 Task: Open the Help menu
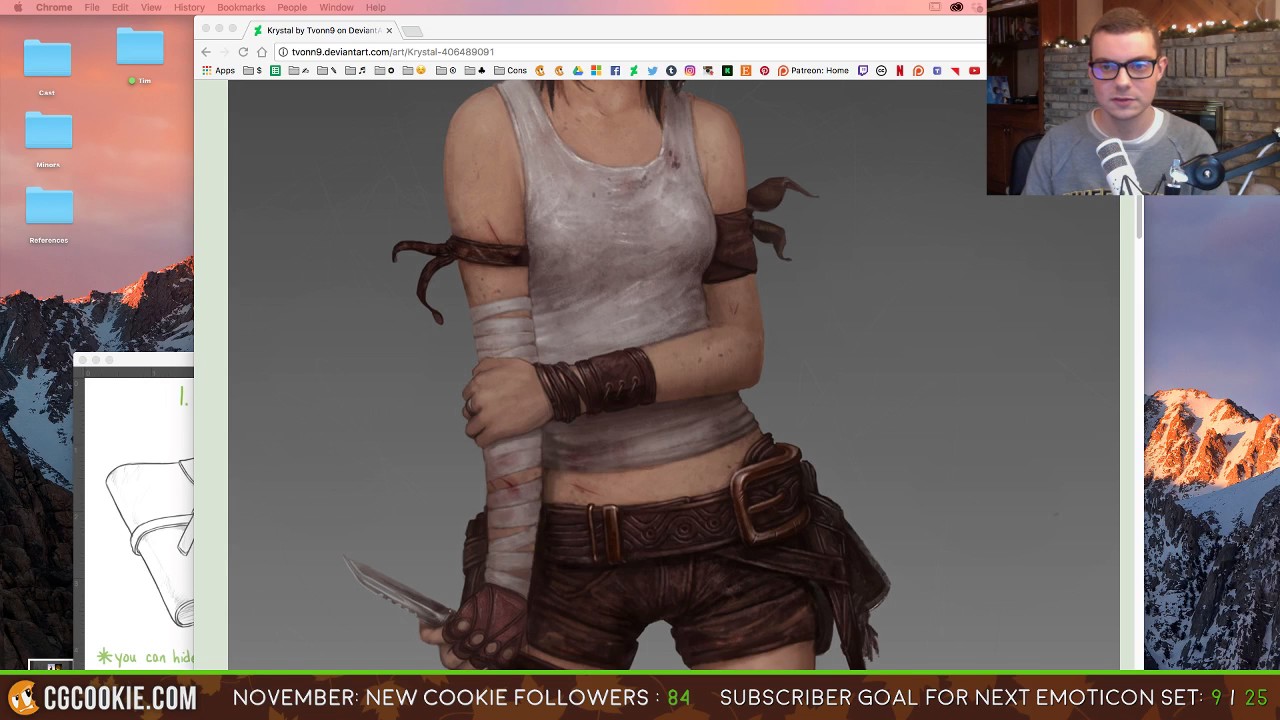(375, 7)
